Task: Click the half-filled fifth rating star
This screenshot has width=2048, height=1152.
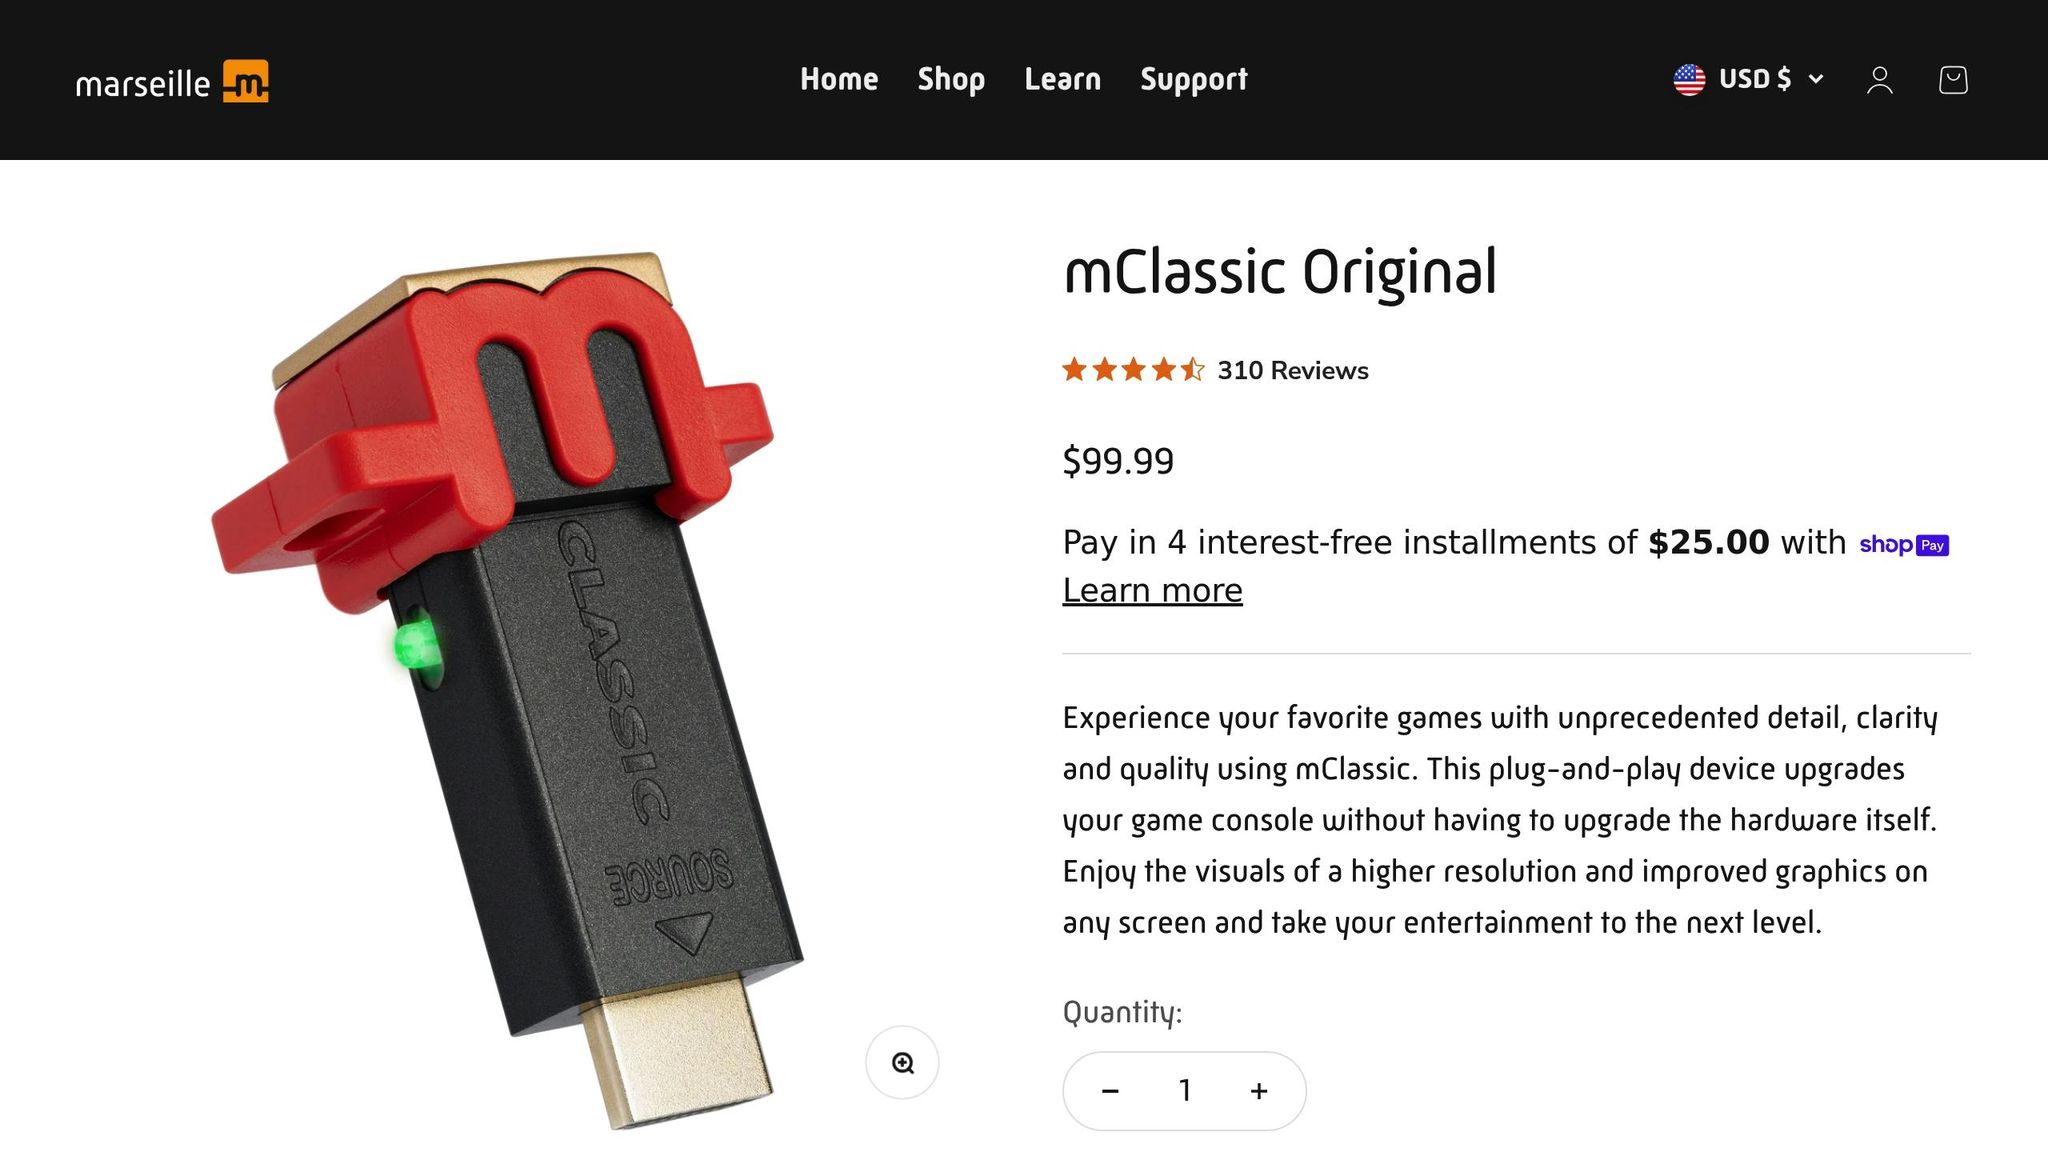Action: pyautogui.click(x=1192, y=369)
